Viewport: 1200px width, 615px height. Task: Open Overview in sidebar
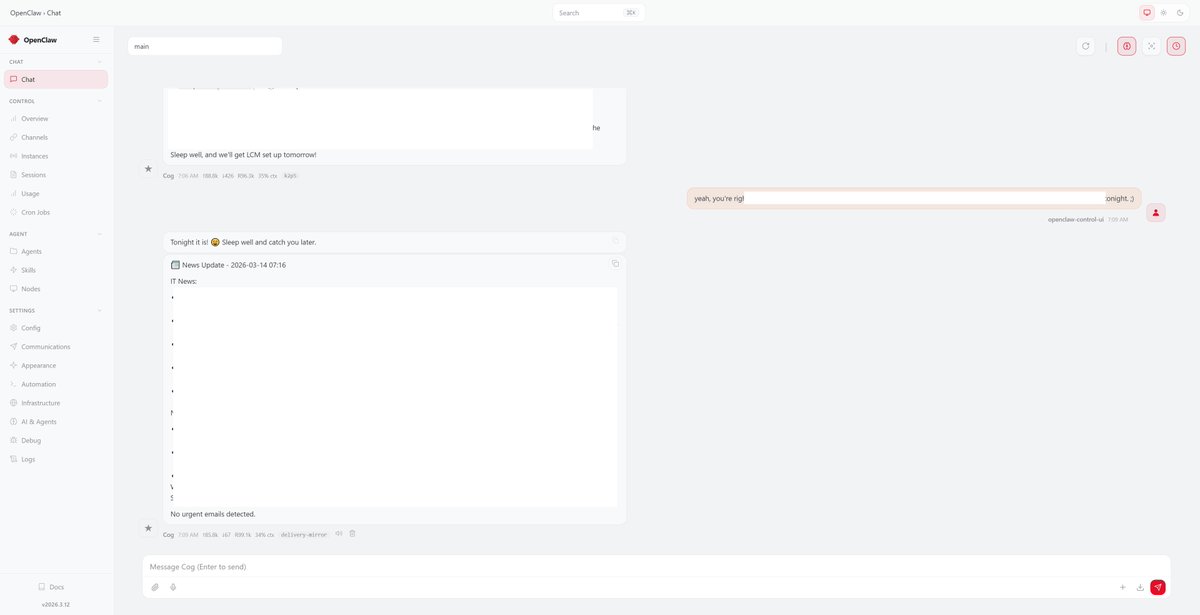[x=56, y=118]
